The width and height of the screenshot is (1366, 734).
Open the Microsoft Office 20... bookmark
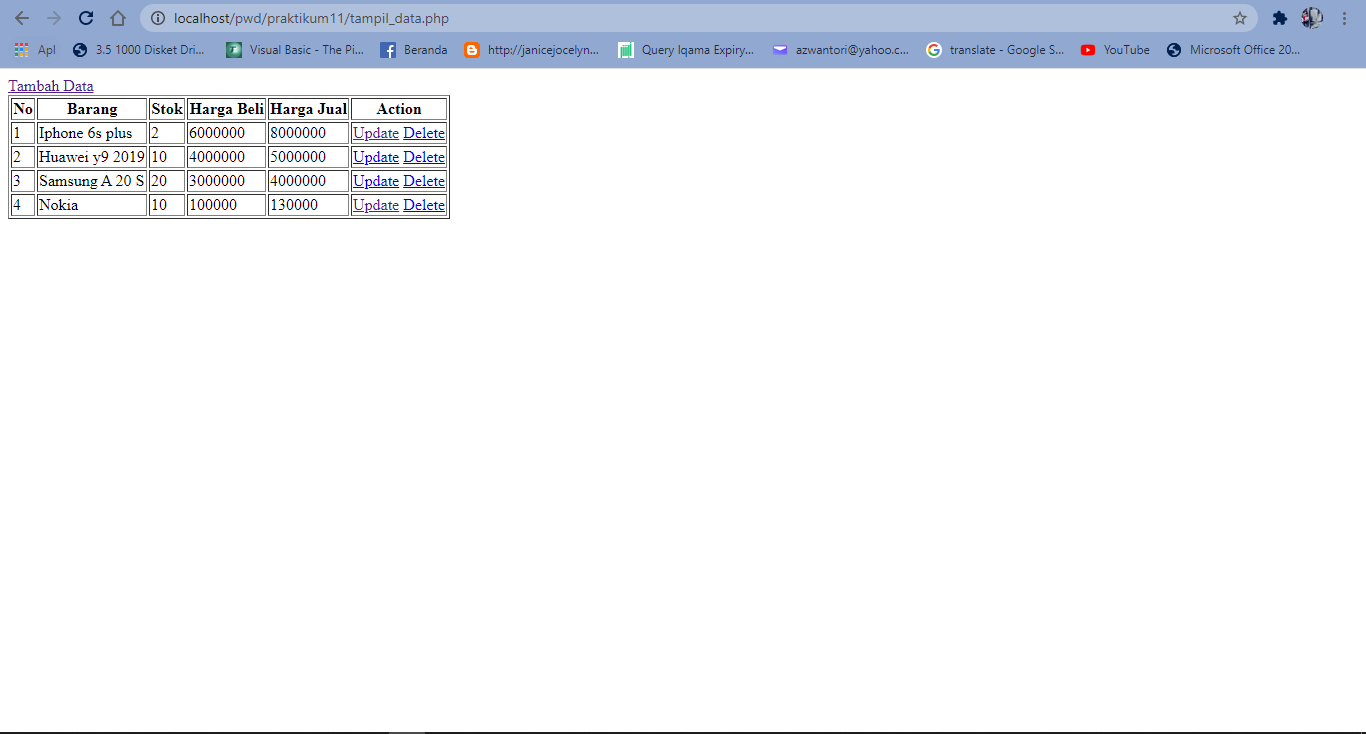tap(1234, 50)
